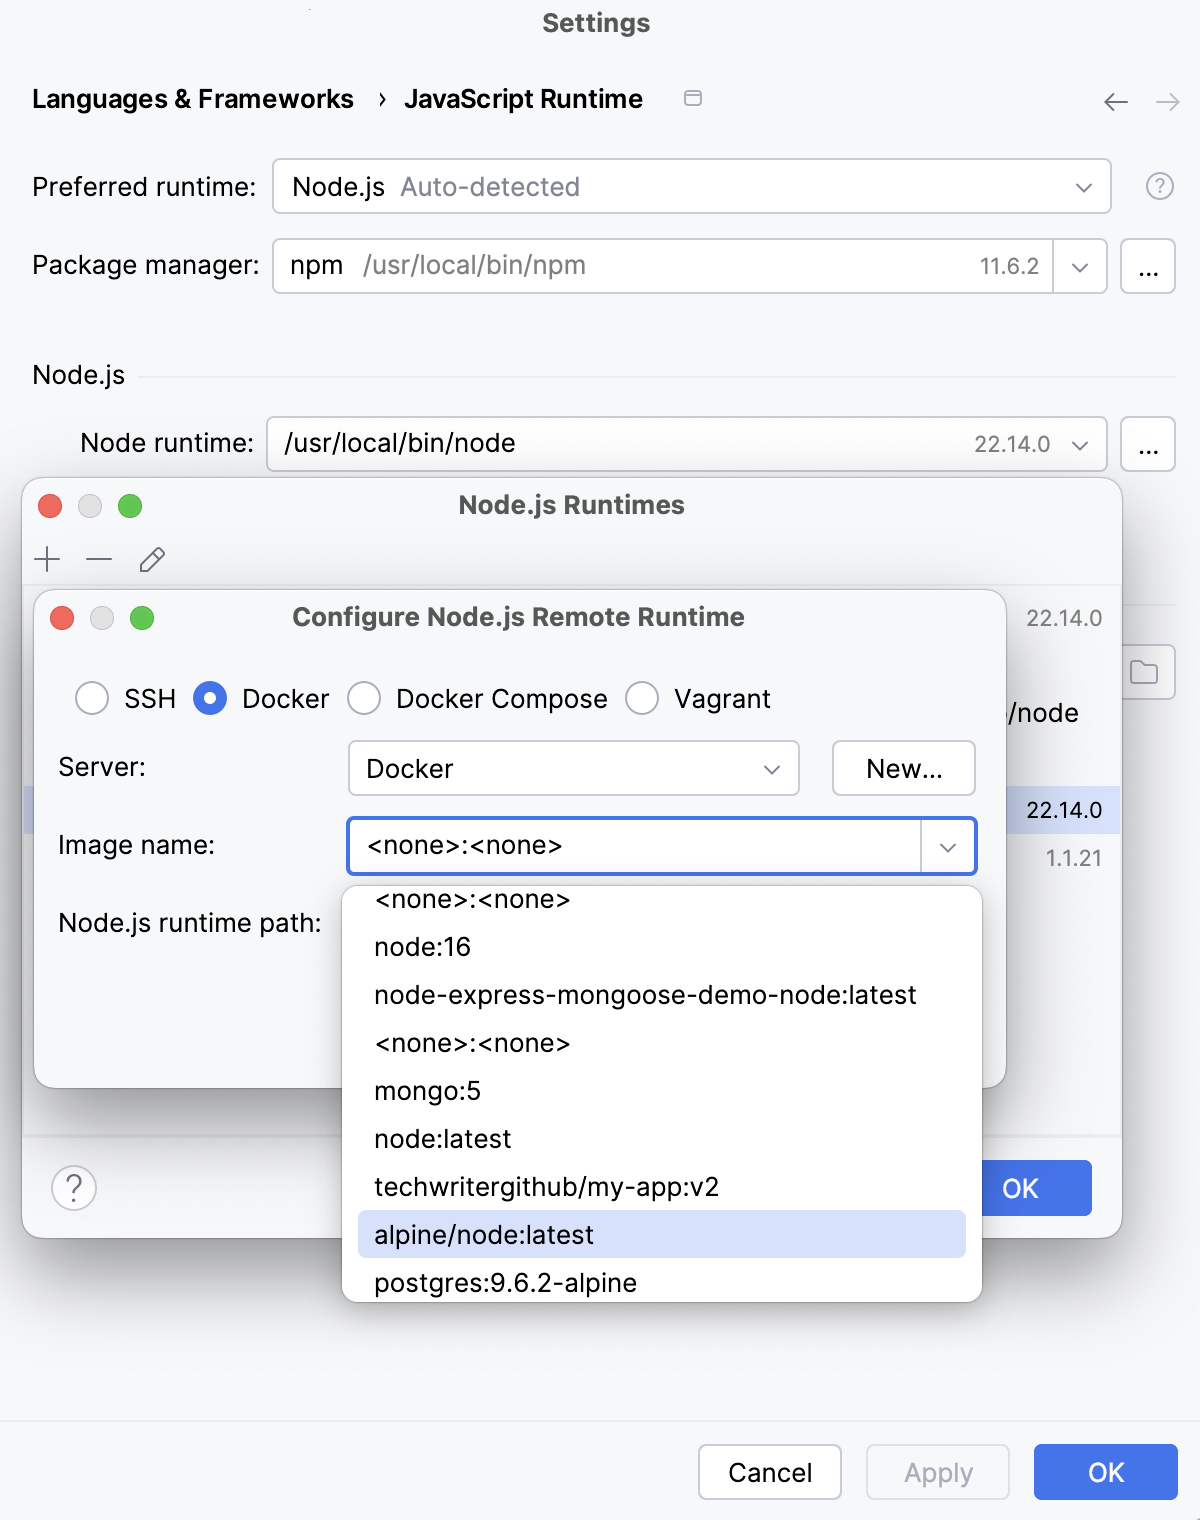Switch to the Vagrant option
Screen dimensions: 1200x1520
[642, 698]
